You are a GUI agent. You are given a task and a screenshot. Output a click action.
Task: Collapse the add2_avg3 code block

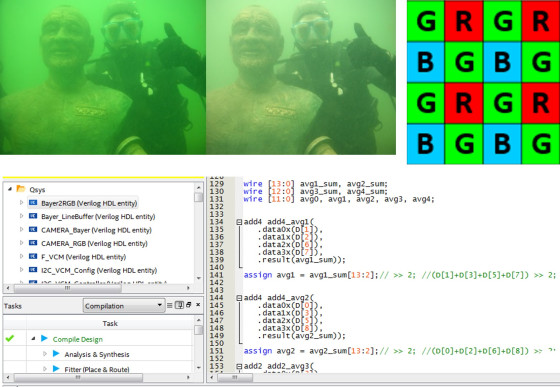coord(239,366)
